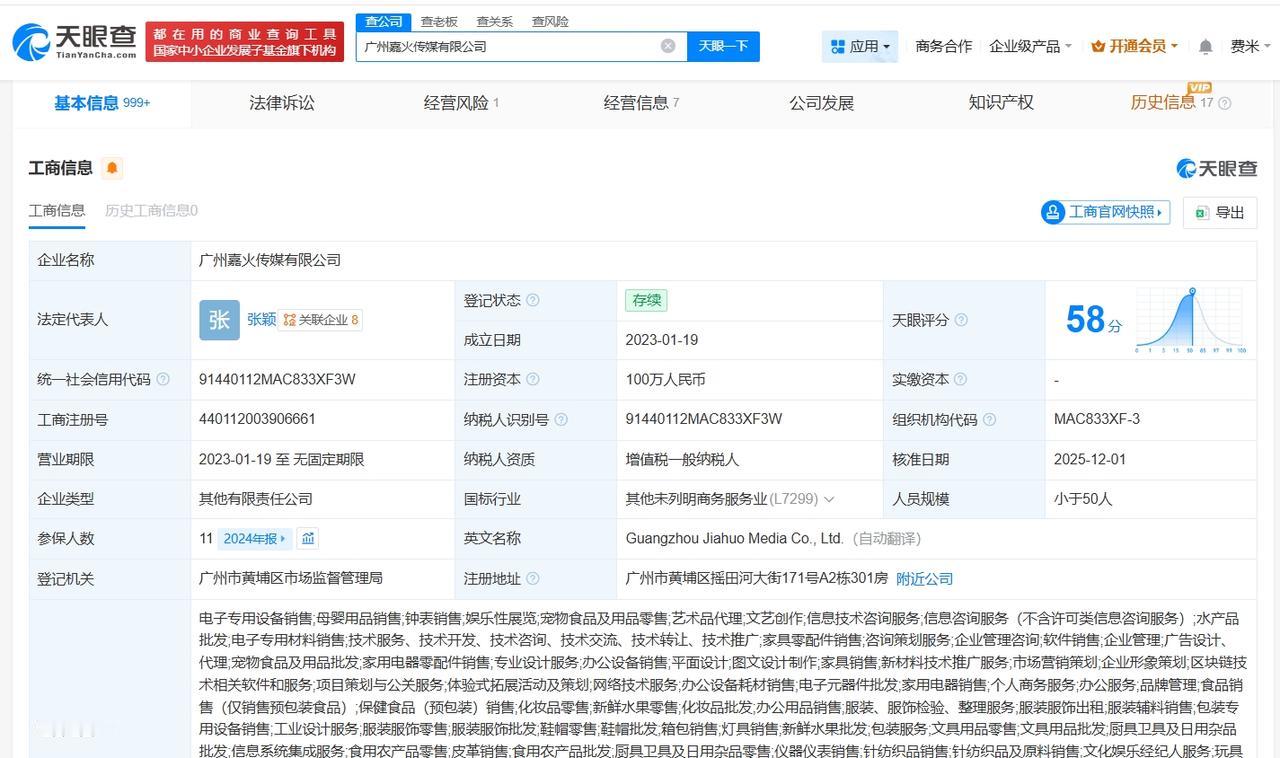Click the 附近公司 link

[x=924, y=579]
